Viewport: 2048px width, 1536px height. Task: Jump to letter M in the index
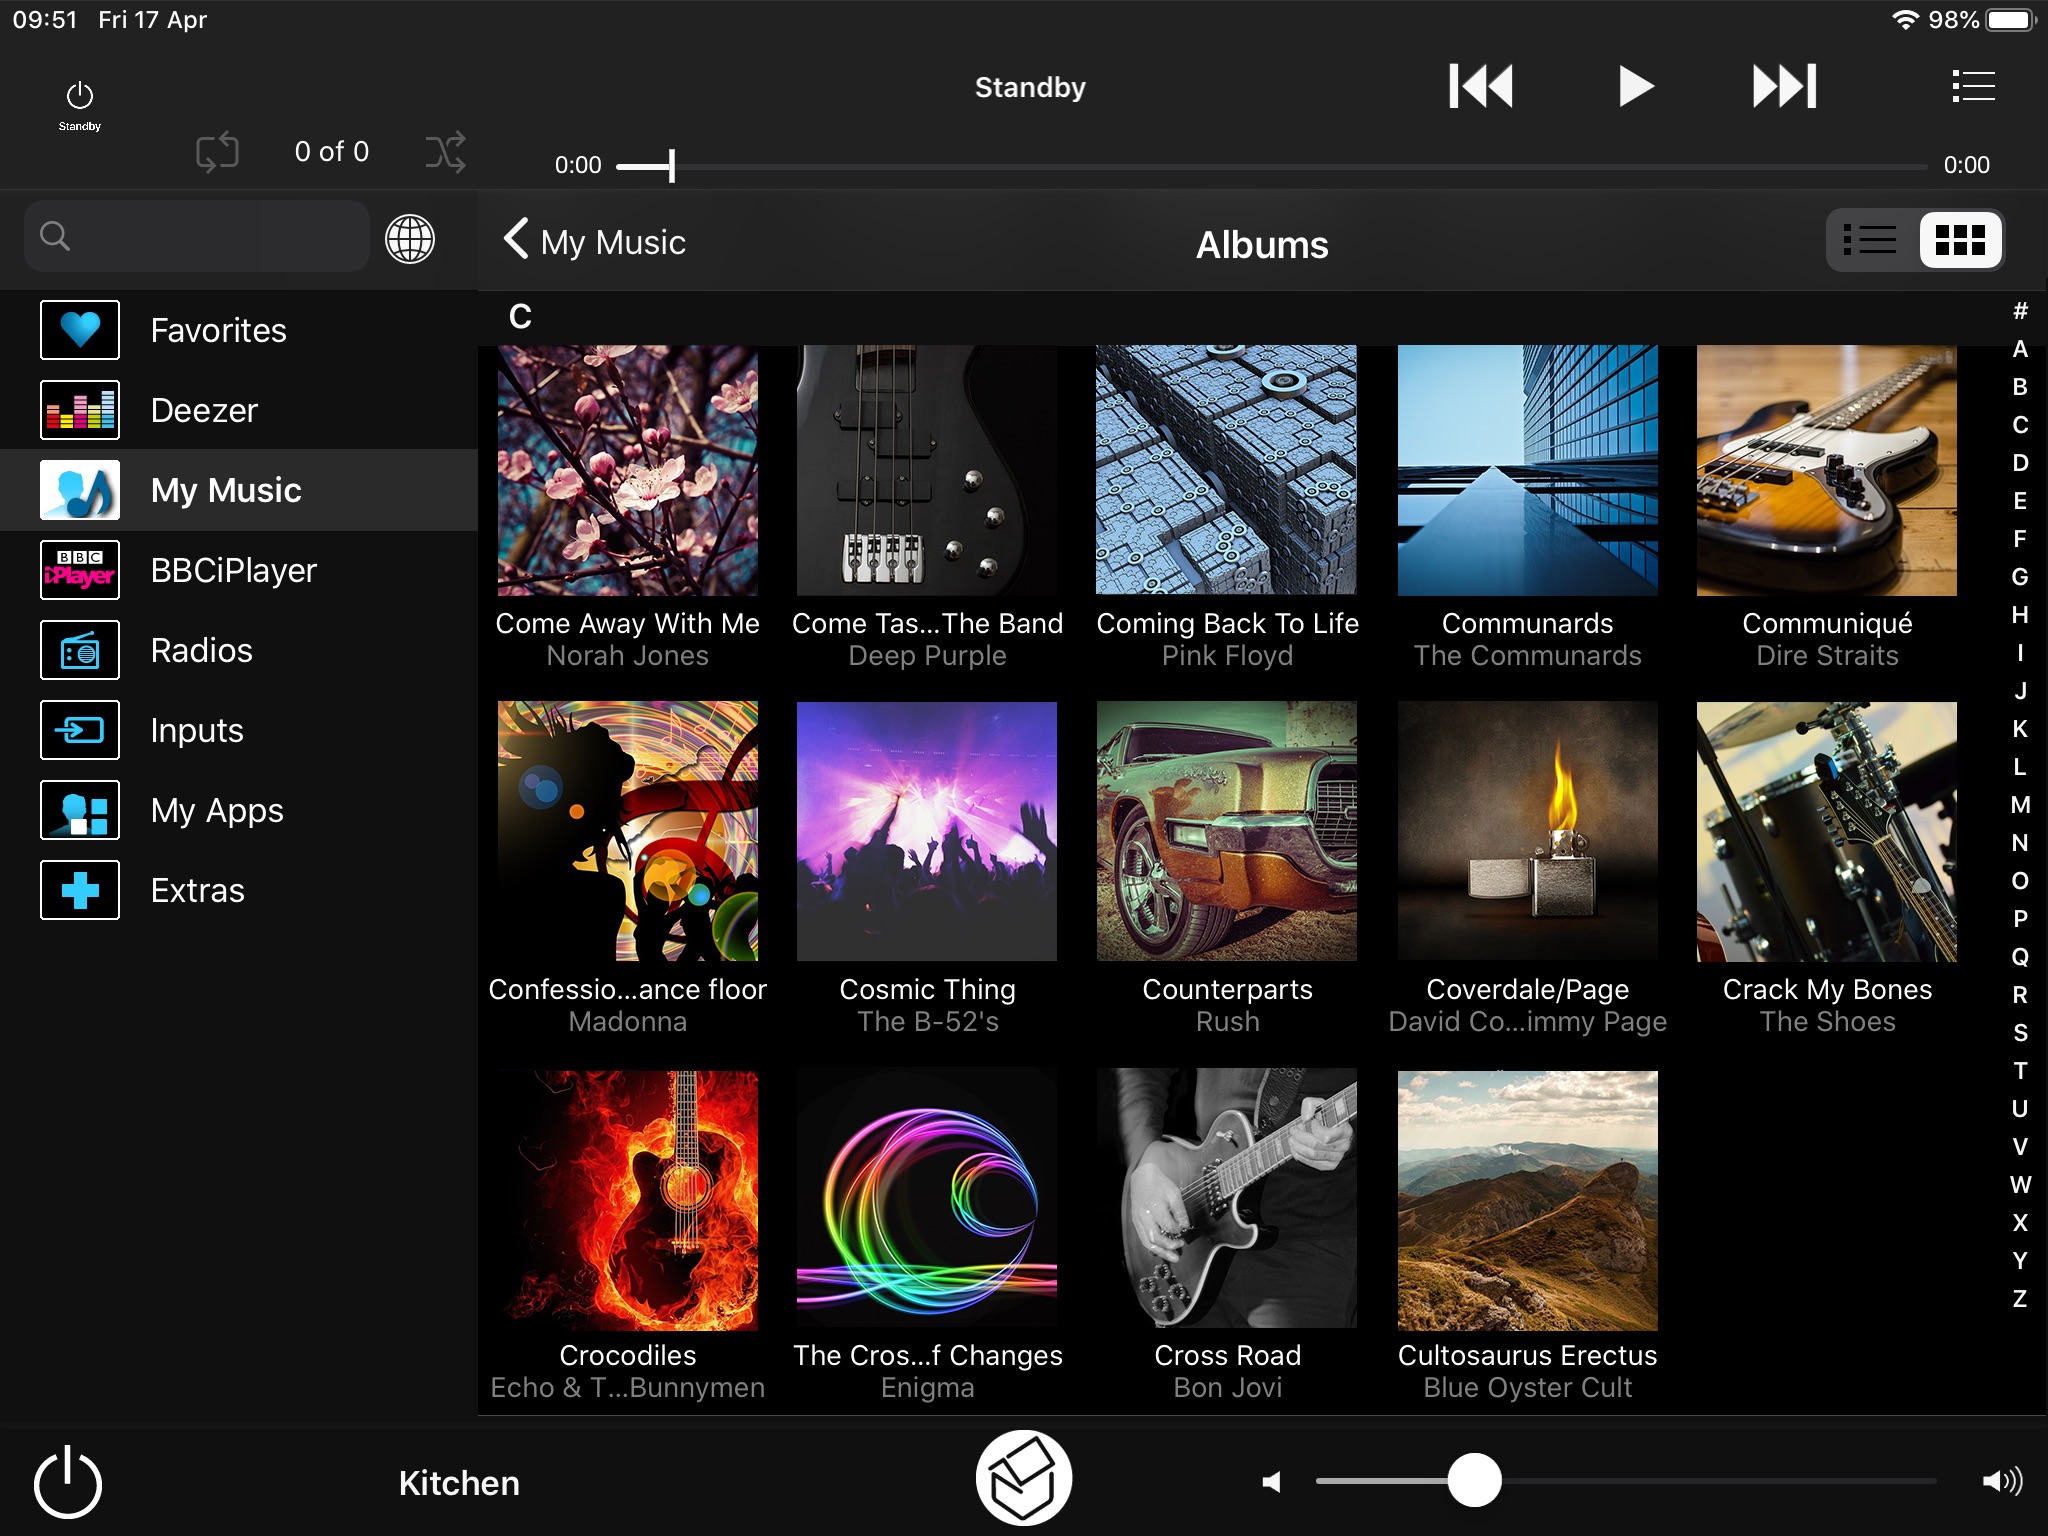2020,805
